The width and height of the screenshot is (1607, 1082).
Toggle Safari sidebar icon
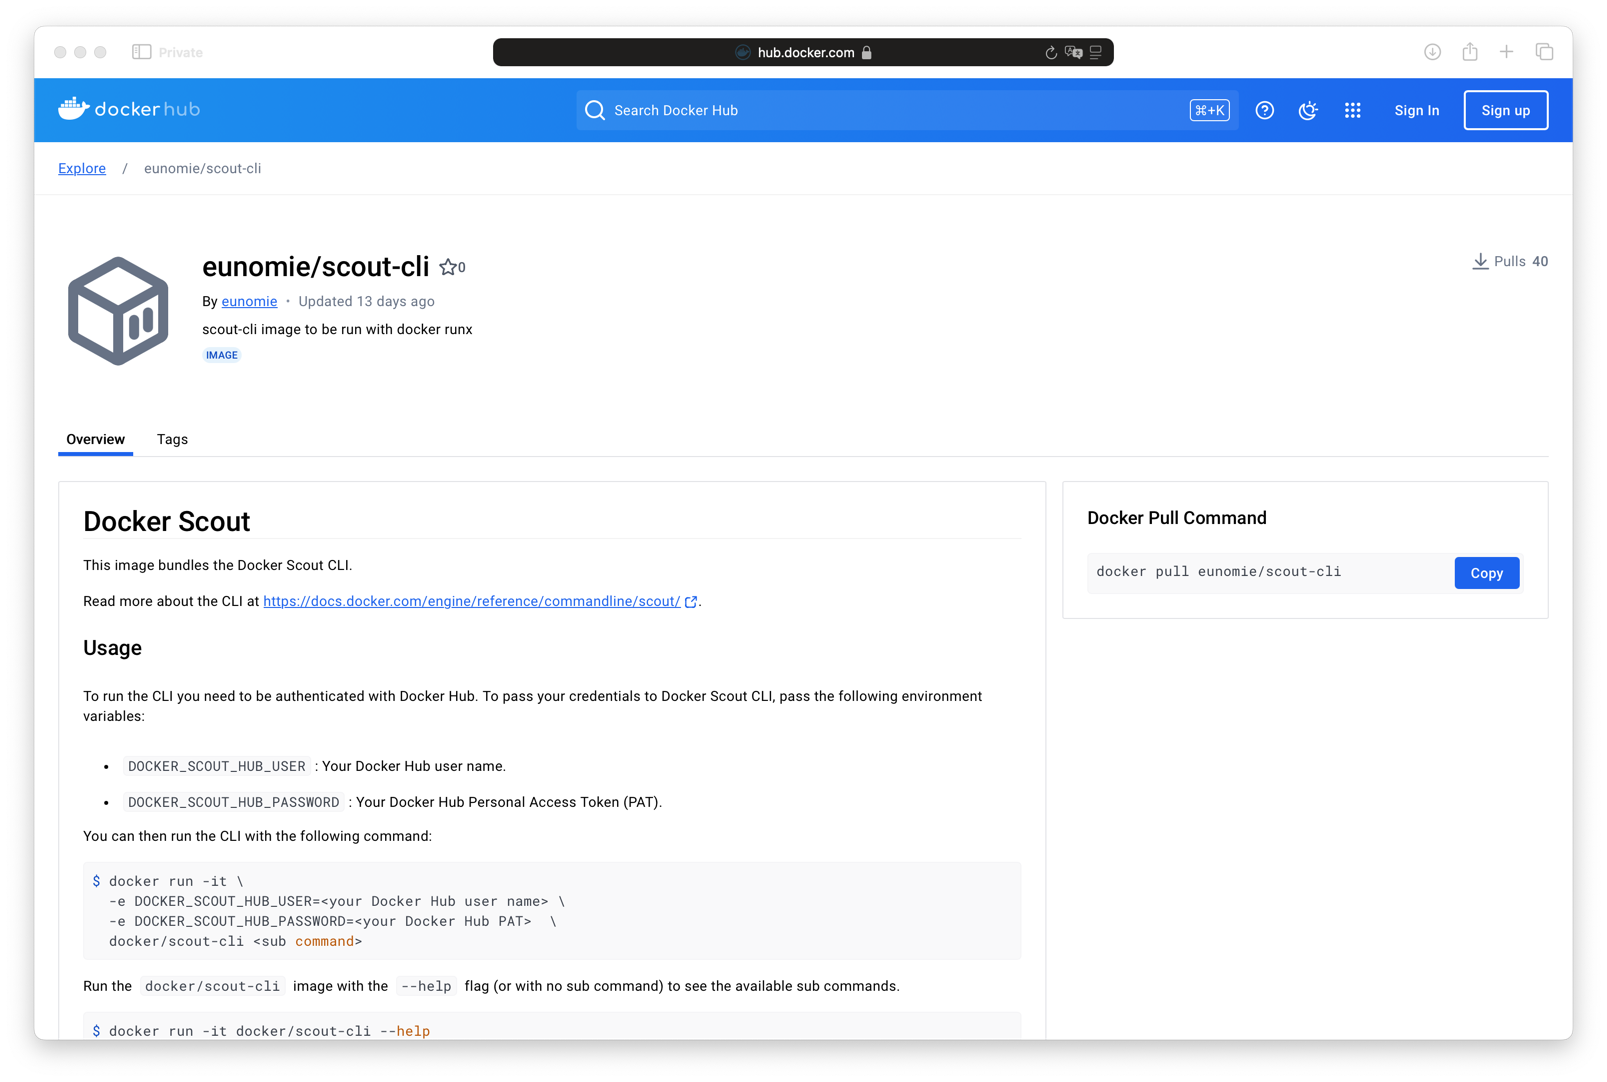[x=142, y=52]
